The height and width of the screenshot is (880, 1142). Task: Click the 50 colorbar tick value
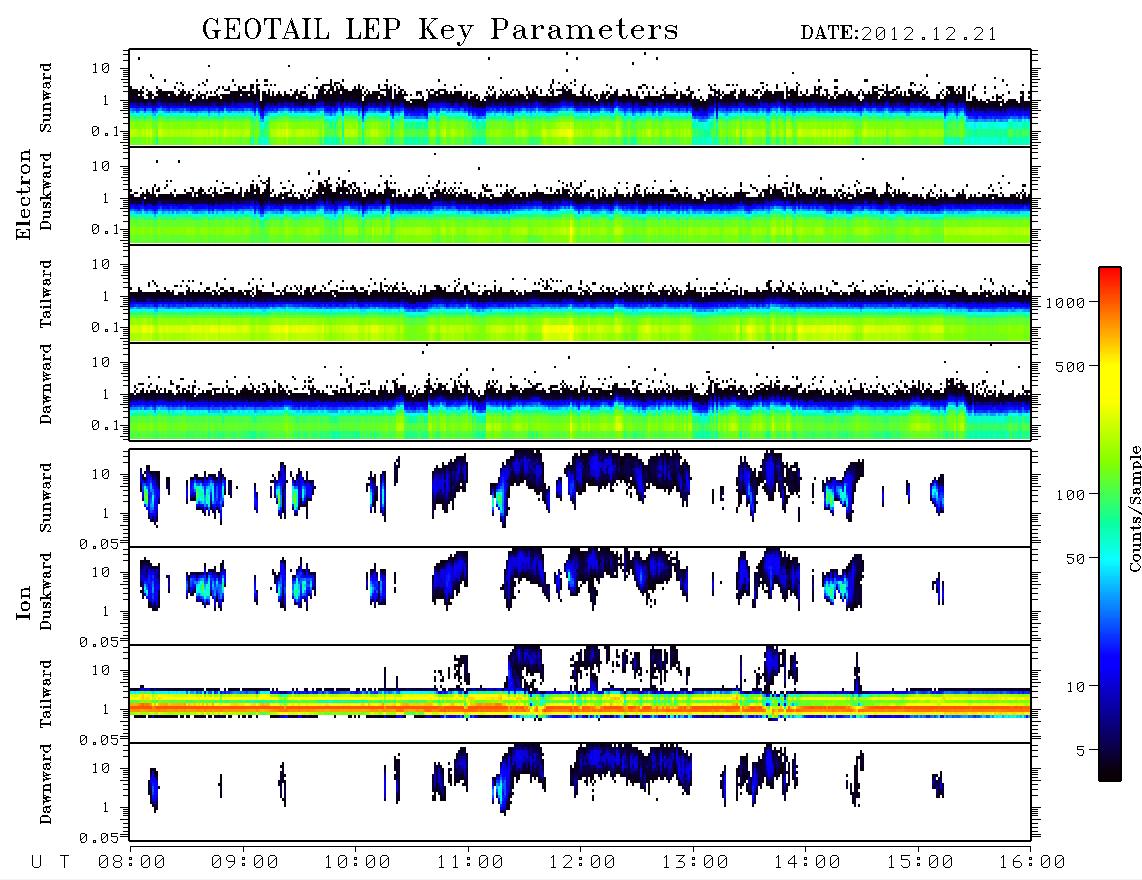pos(1075,559)
